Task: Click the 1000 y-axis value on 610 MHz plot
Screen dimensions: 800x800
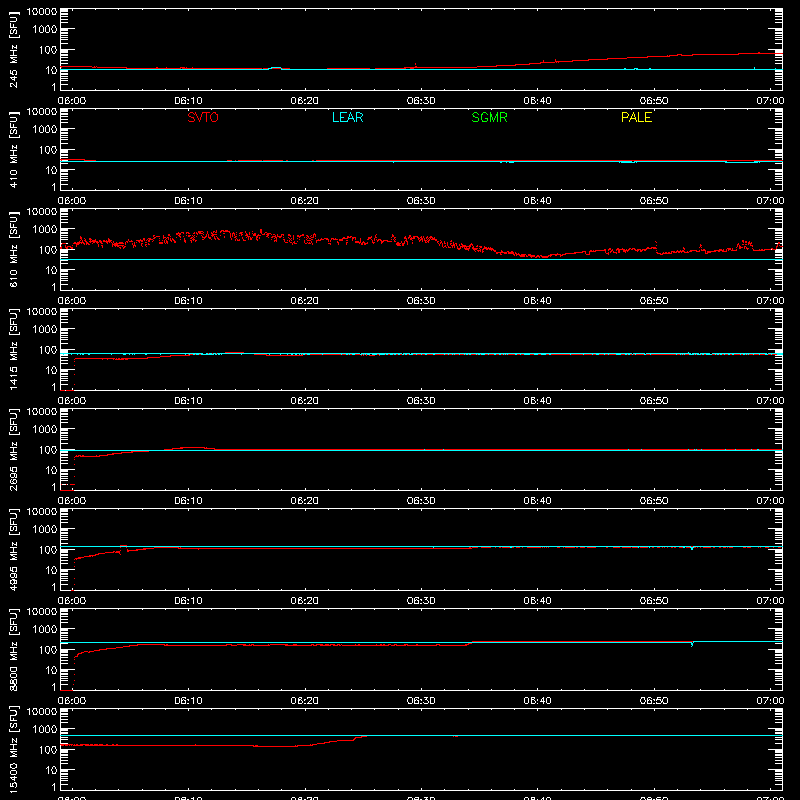Action: pyautogui.click(x=45, y=230)
